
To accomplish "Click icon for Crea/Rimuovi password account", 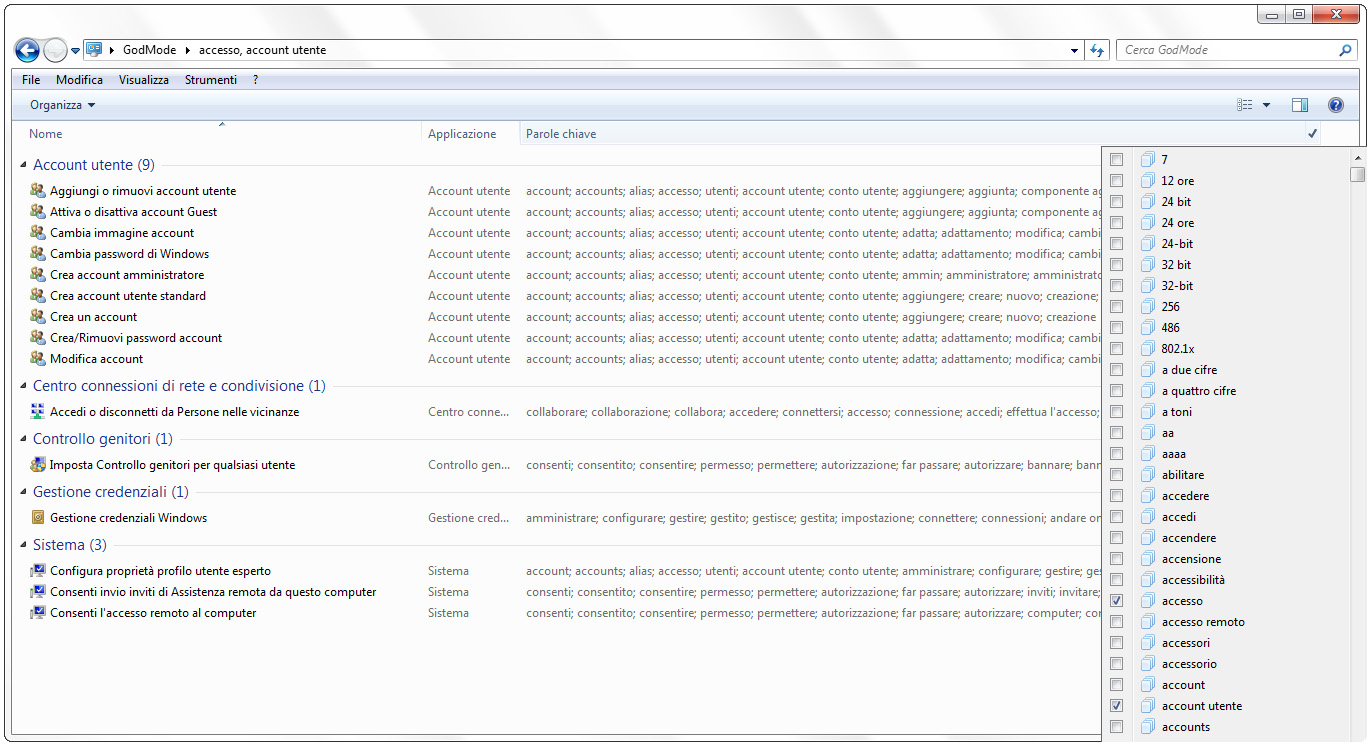I will [x=38, y=338].
